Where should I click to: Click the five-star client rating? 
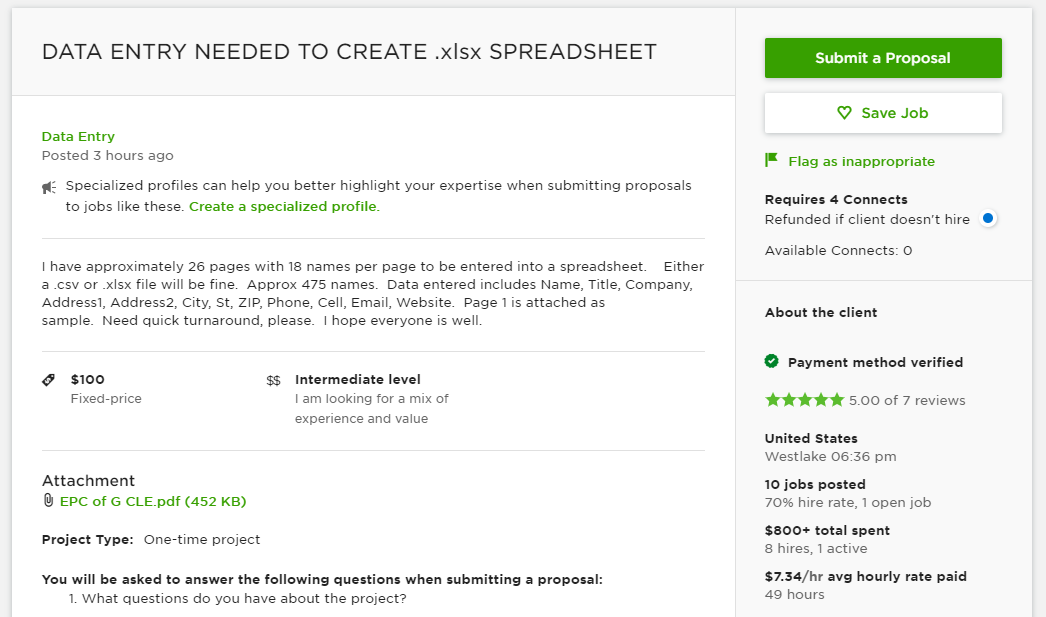[804, 400]
